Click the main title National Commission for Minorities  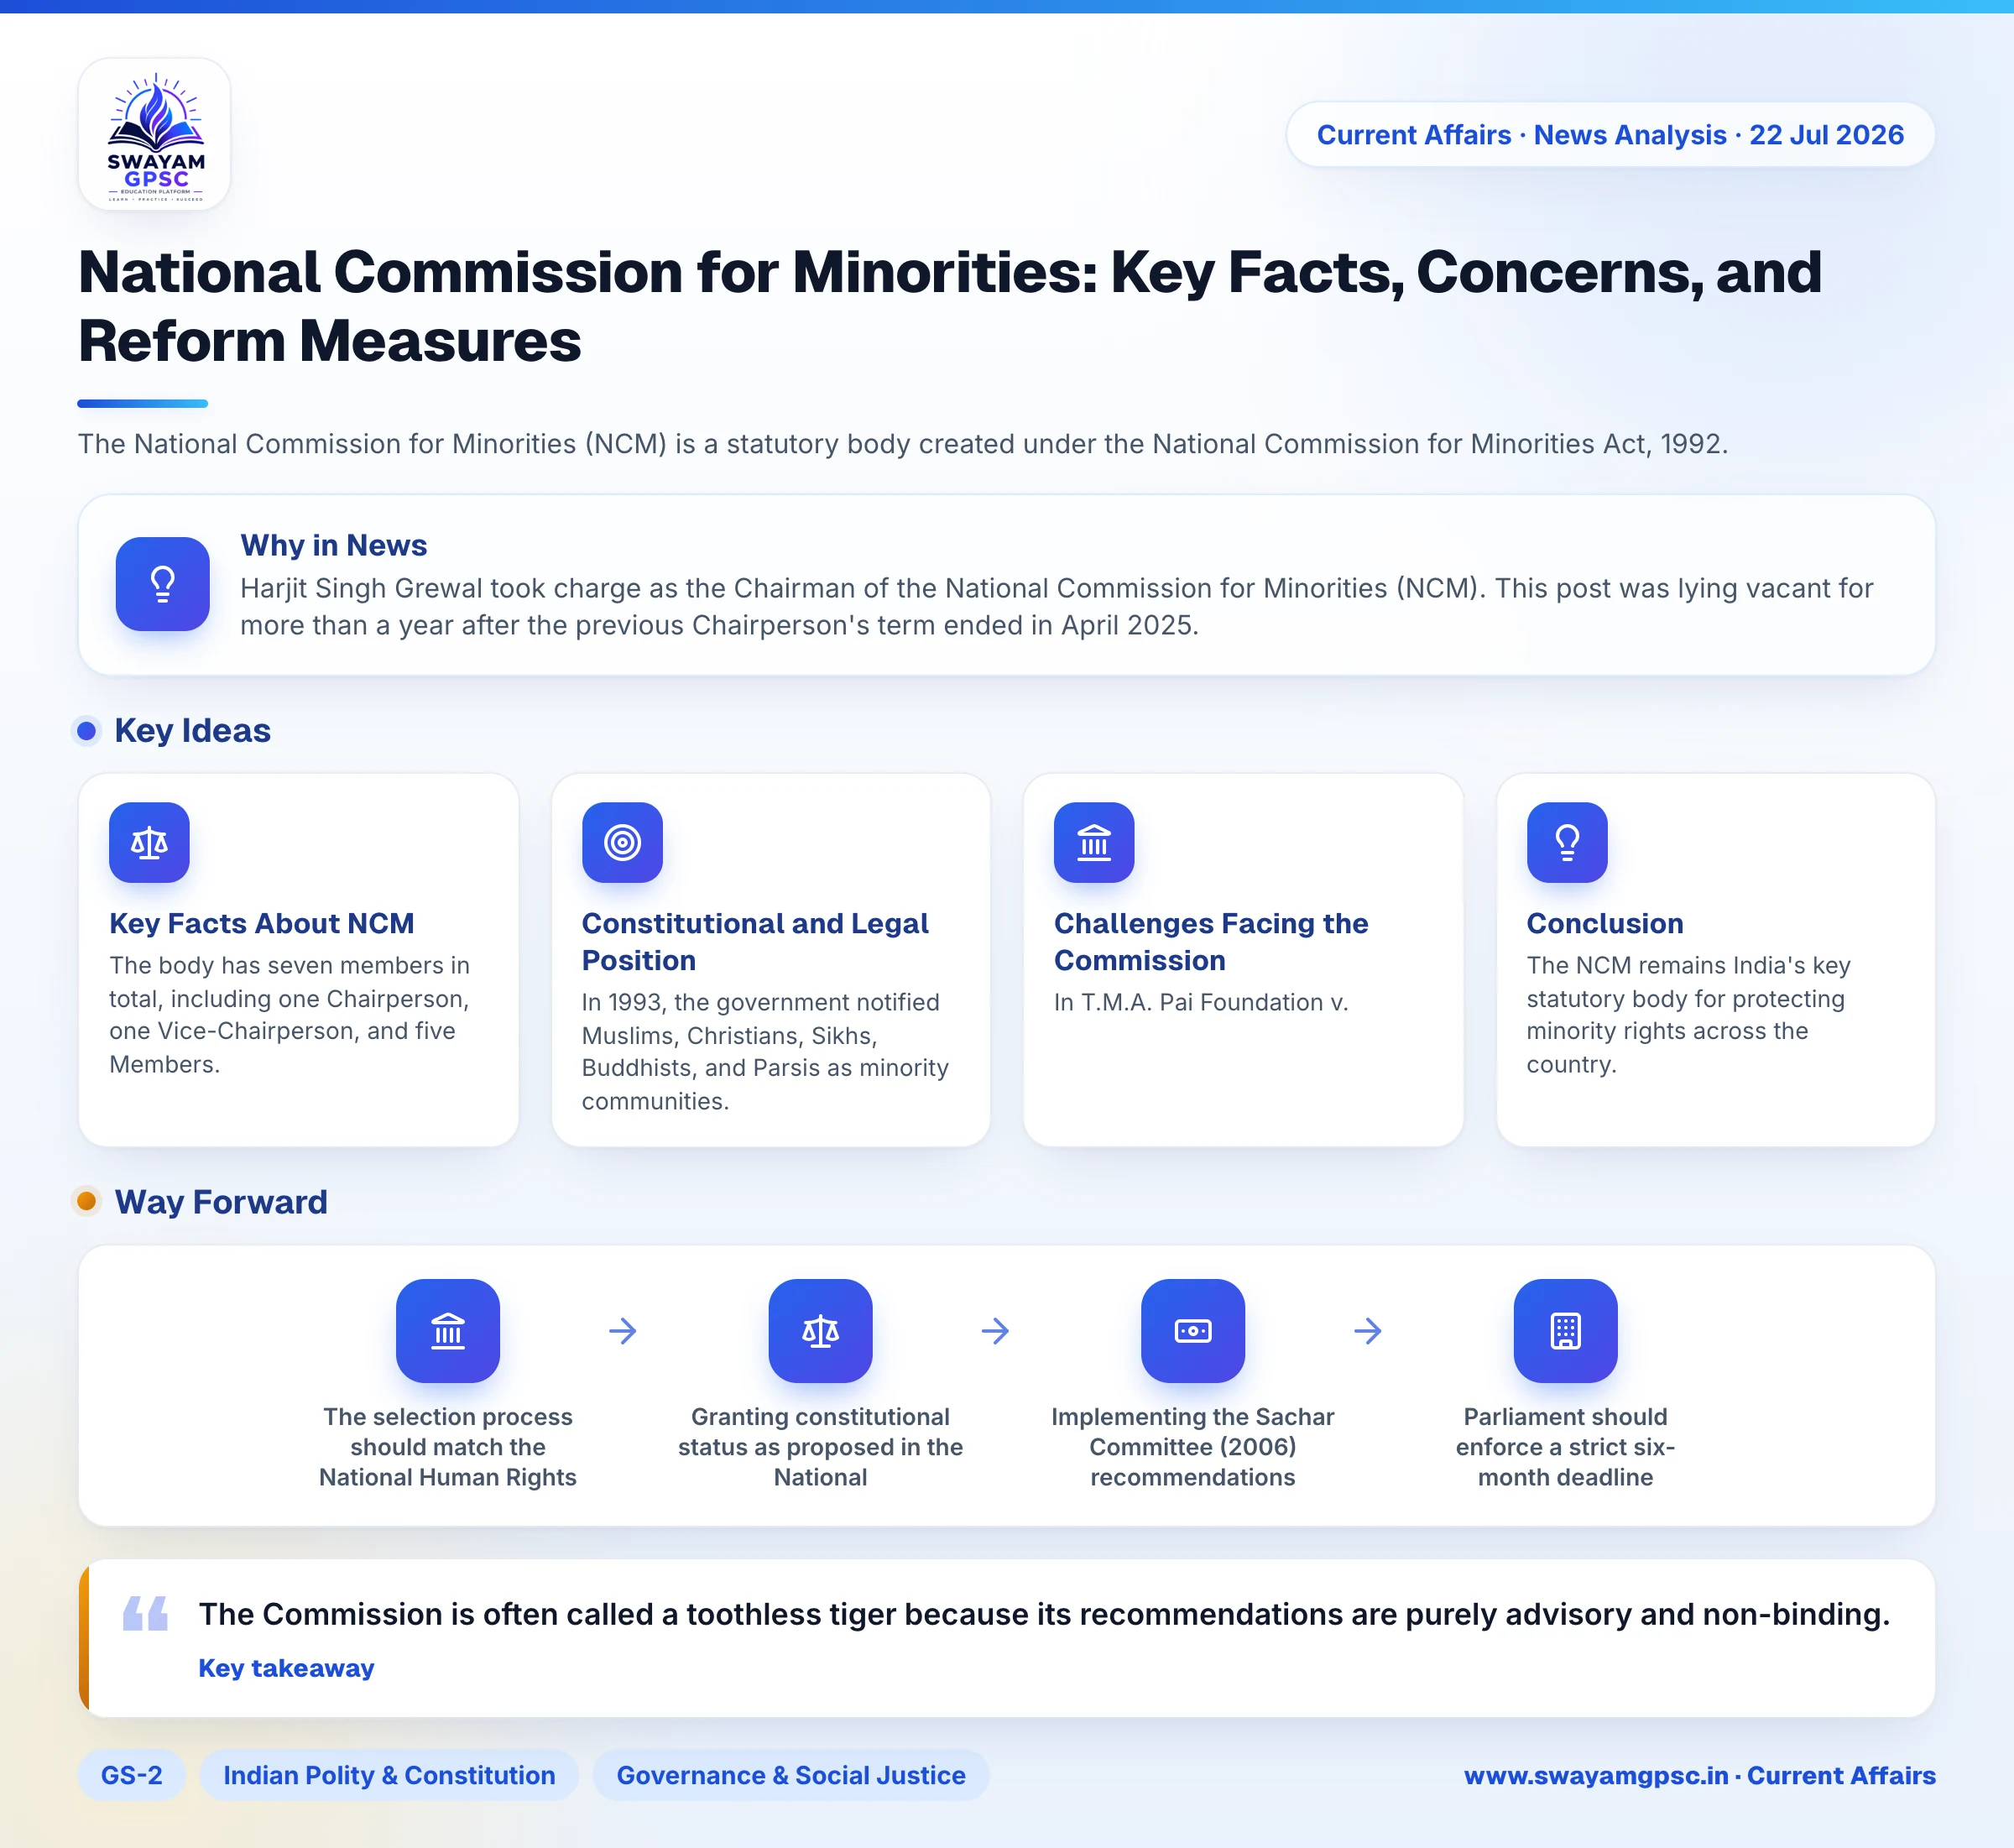tap(950, 306)
